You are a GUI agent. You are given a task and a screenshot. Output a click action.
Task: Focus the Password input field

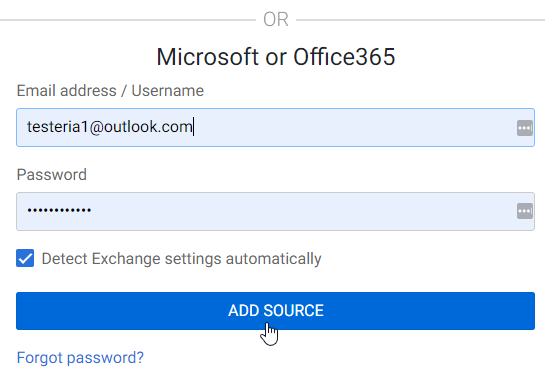coord(275,211)
